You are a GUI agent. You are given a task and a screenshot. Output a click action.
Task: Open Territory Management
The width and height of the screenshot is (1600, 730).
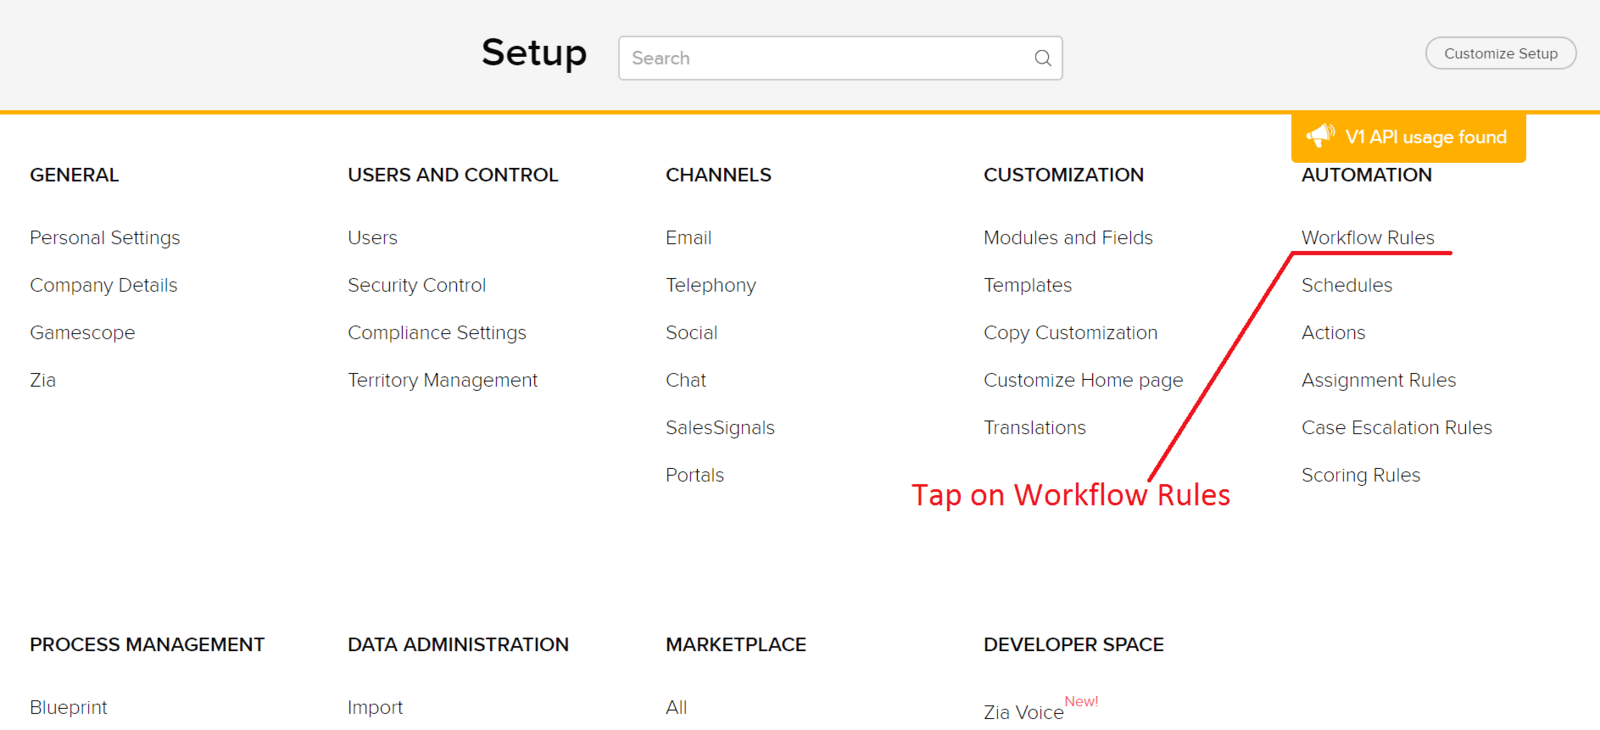coord(443,380)
